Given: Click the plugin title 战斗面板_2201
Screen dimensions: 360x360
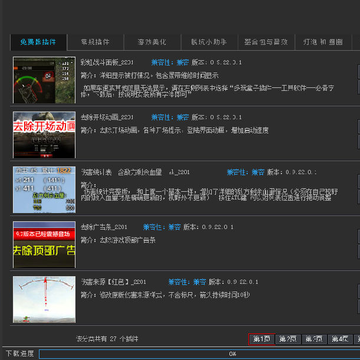Looking at the screenshot, I should tap(107, 62).
